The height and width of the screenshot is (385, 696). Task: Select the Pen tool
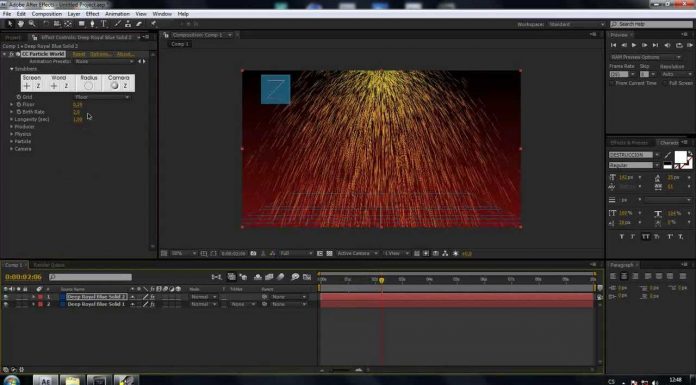pyautogui.click(x=92, y=24)
